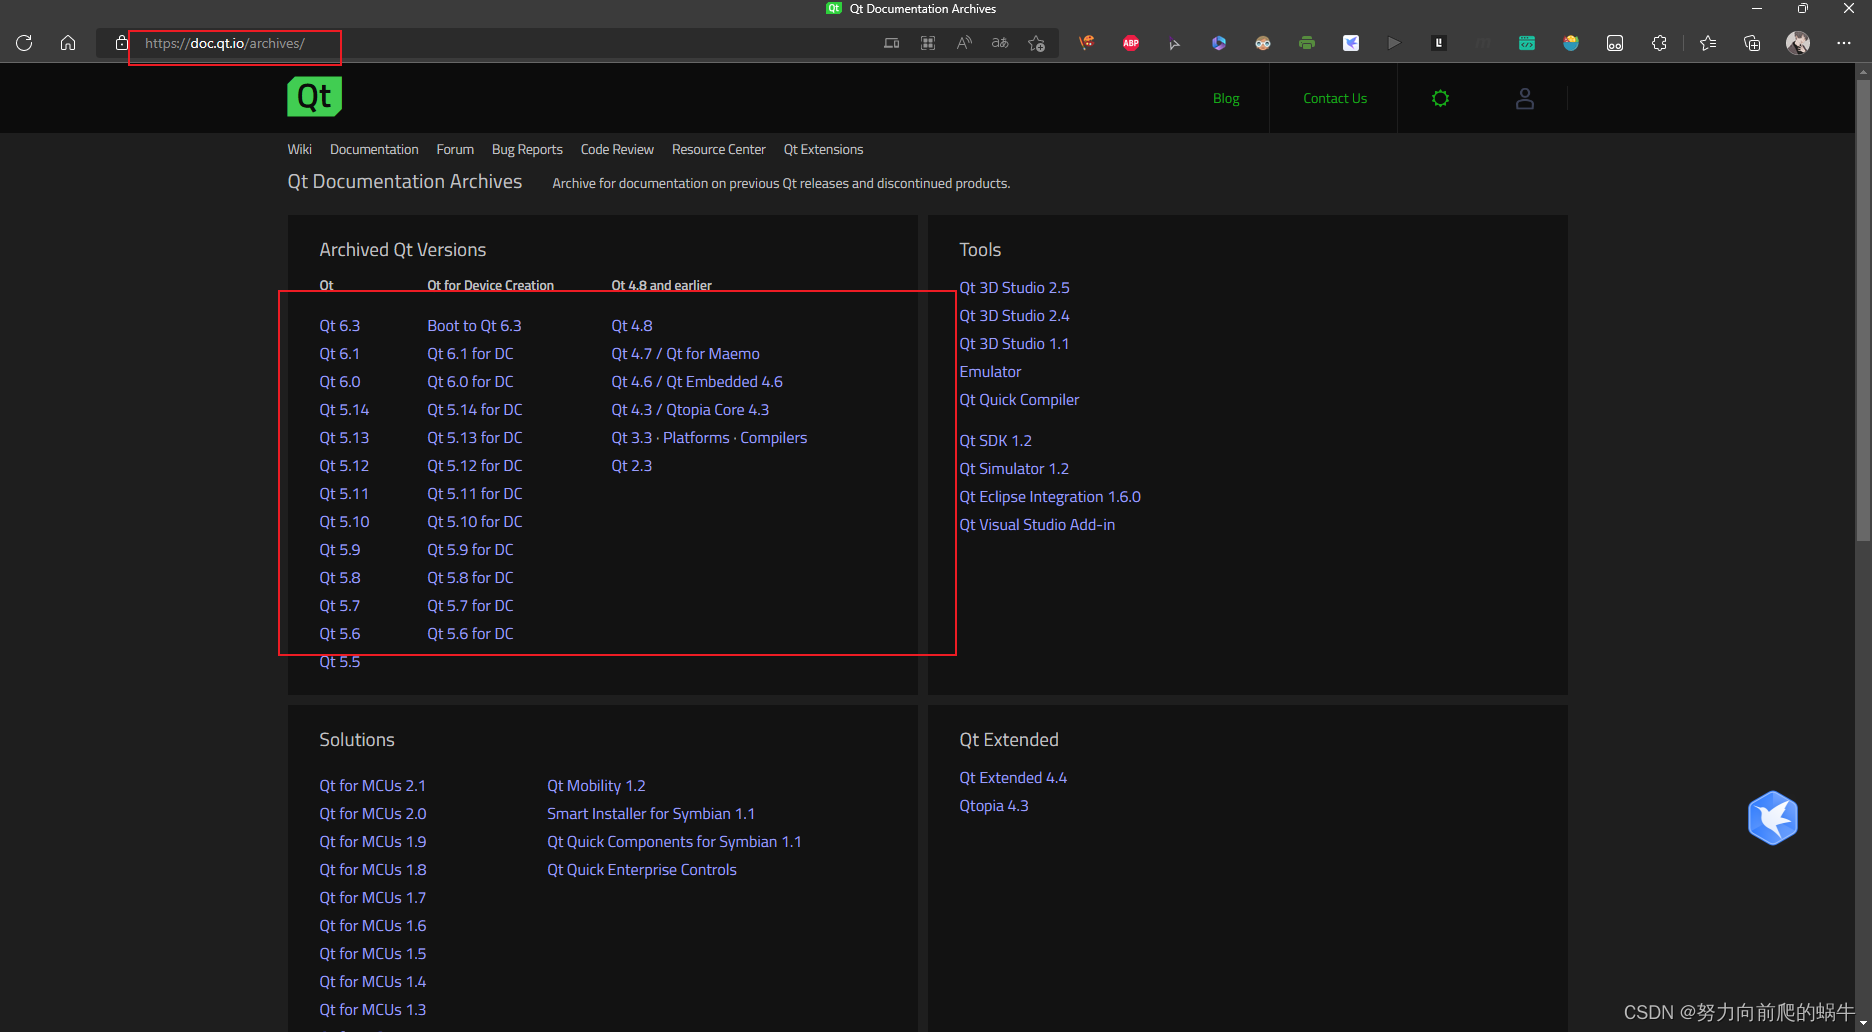Viewport: 1872px width, 1032px height.
Task: Open Qt 4.7 / Qt for Maemo link
Action: tap(686, 354)
